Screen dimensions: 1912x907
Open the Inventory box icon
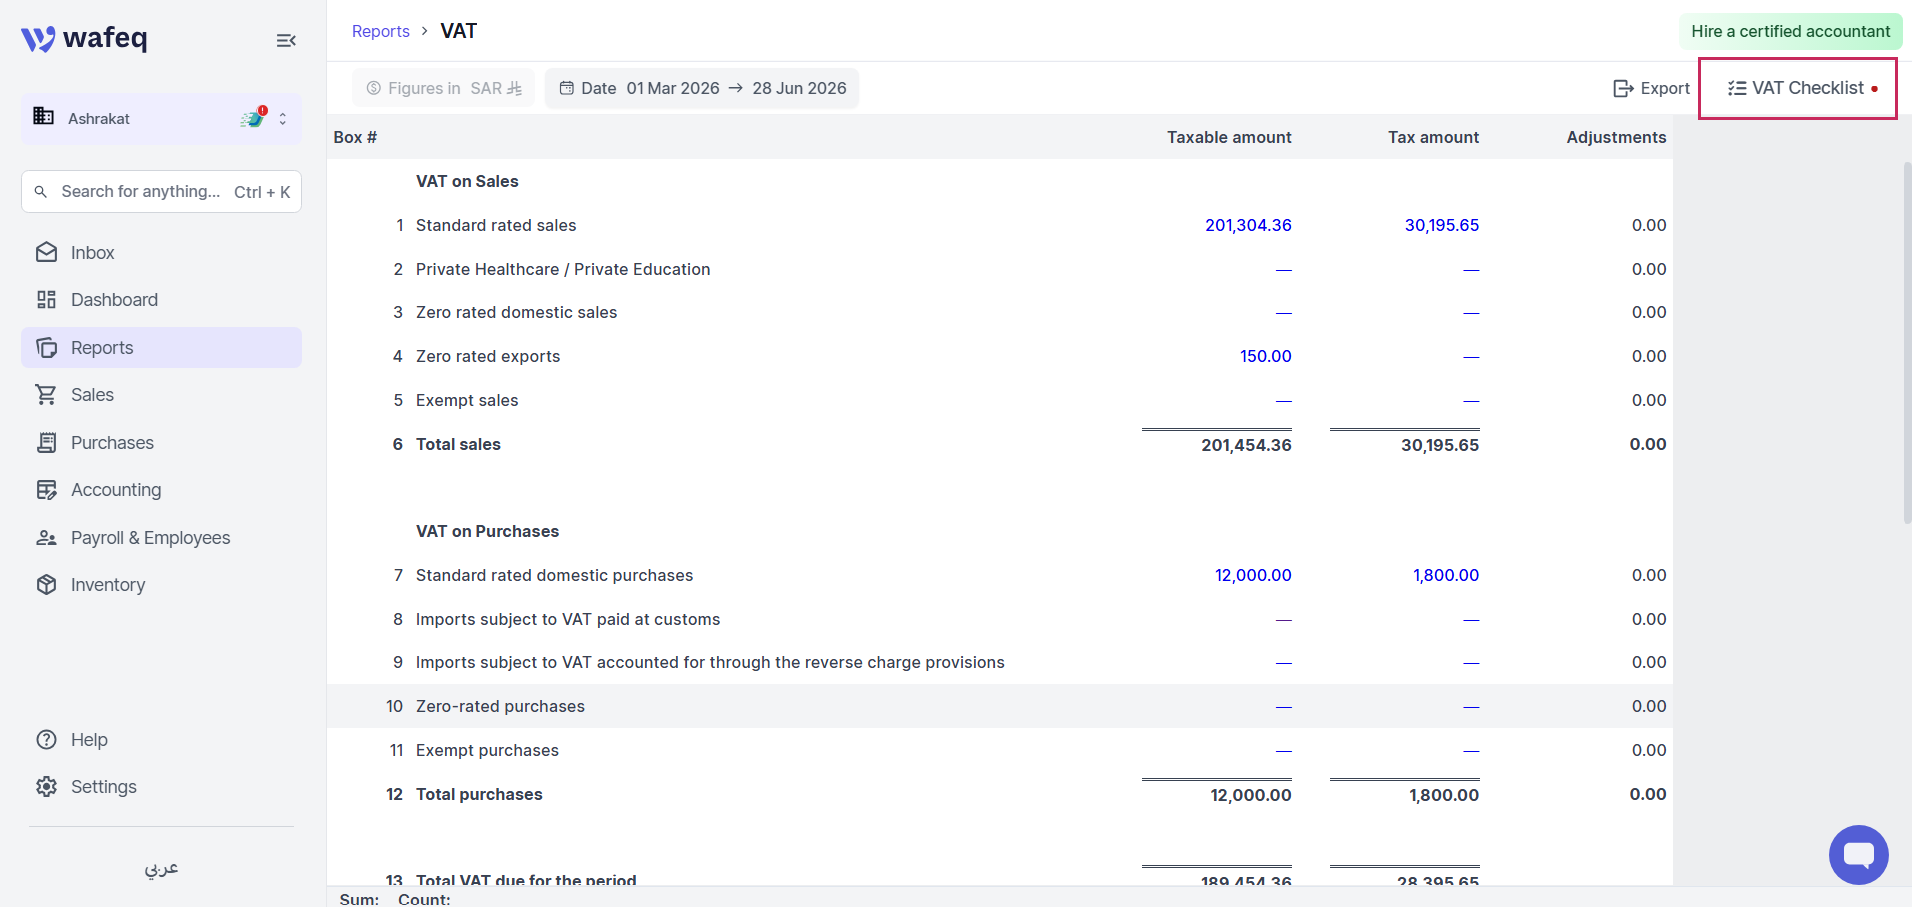tap(46, 585)
